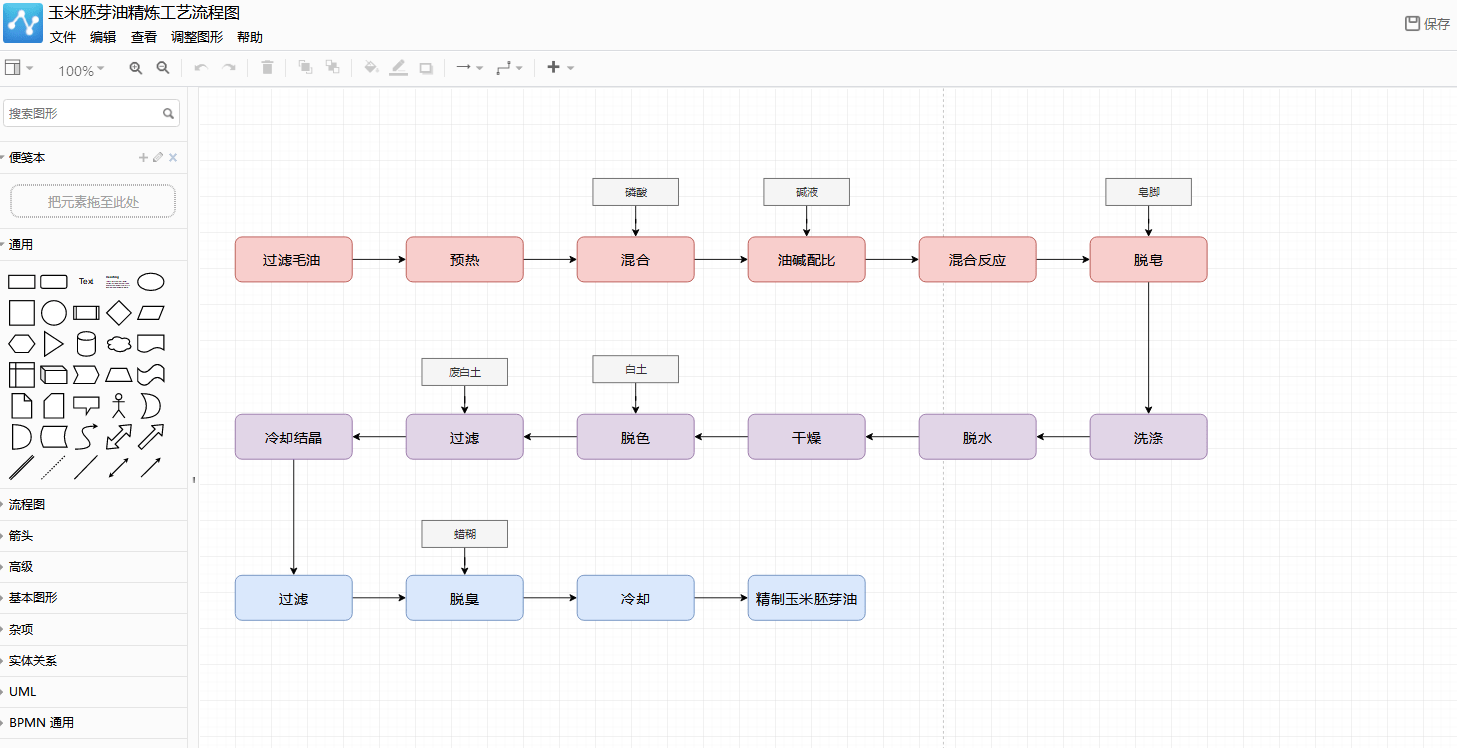Open the view layout panel dropdown
This screenshot has width=1457, height=748.
click(x=19, y=68)
